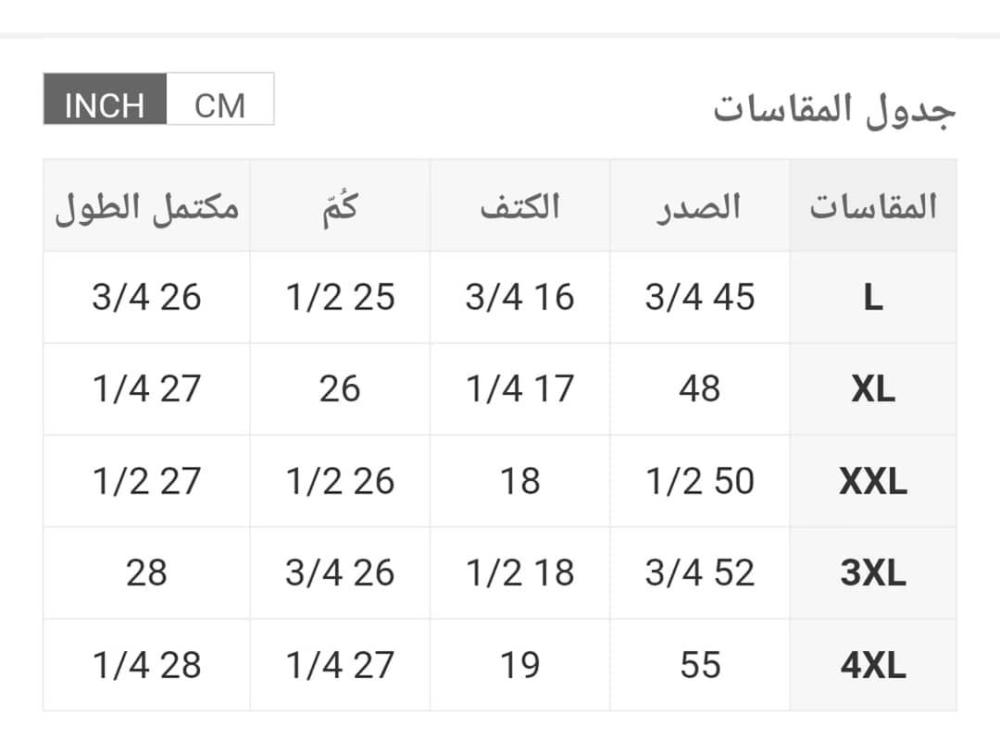Click the الكتف shoulder column header
This screenshot has height=739, width=1000.
[x=520, y=207]
